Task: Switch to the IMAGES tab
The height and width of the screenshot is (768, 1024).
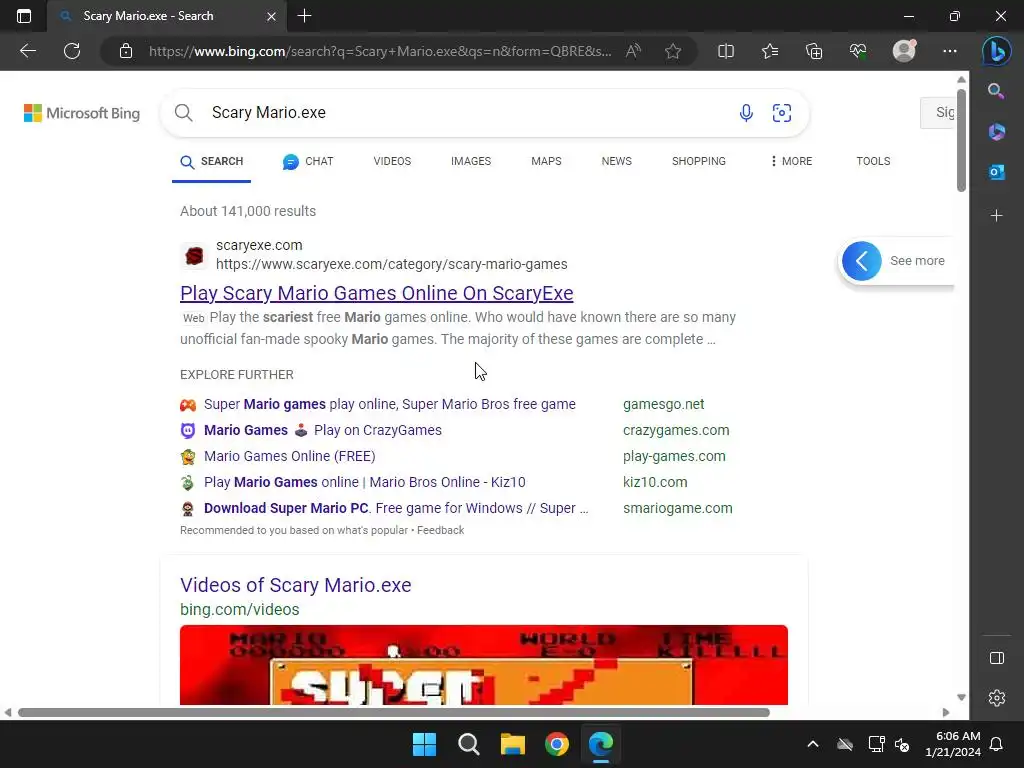Action: pyautogui.click(x=471, y=161)
